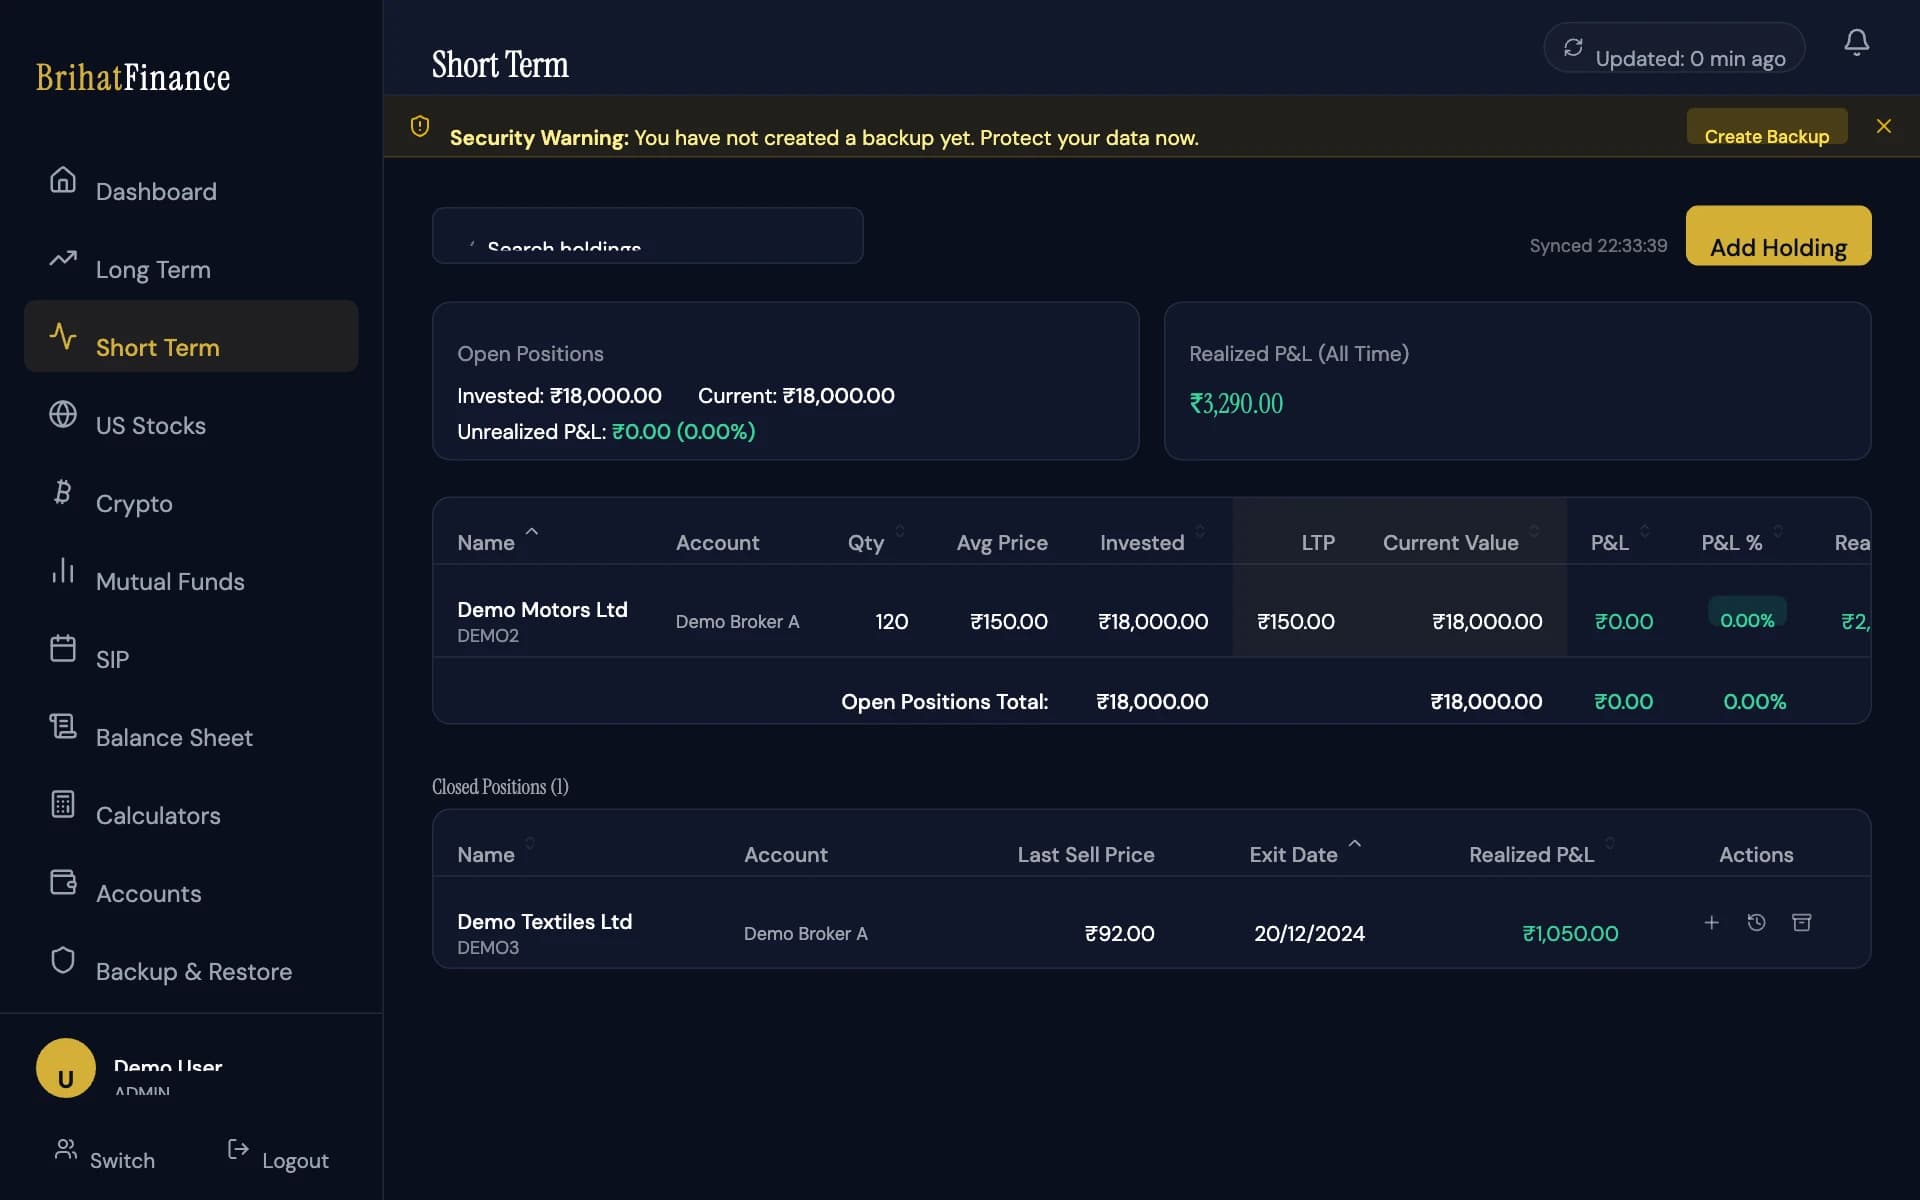Sort open positions by Name
Screen dimensions: 1920x1200
(x=497, y=541)
